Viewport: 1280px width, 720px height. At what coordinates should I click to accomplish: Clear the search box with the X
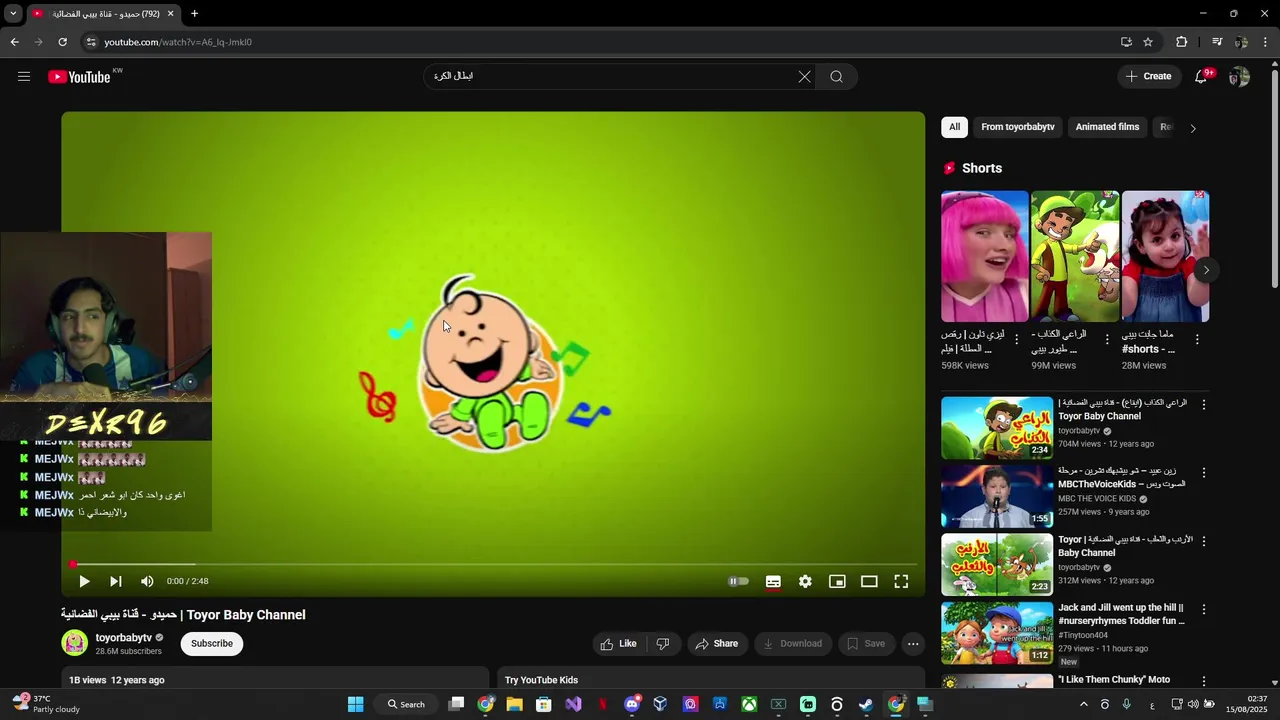[804, 76]
